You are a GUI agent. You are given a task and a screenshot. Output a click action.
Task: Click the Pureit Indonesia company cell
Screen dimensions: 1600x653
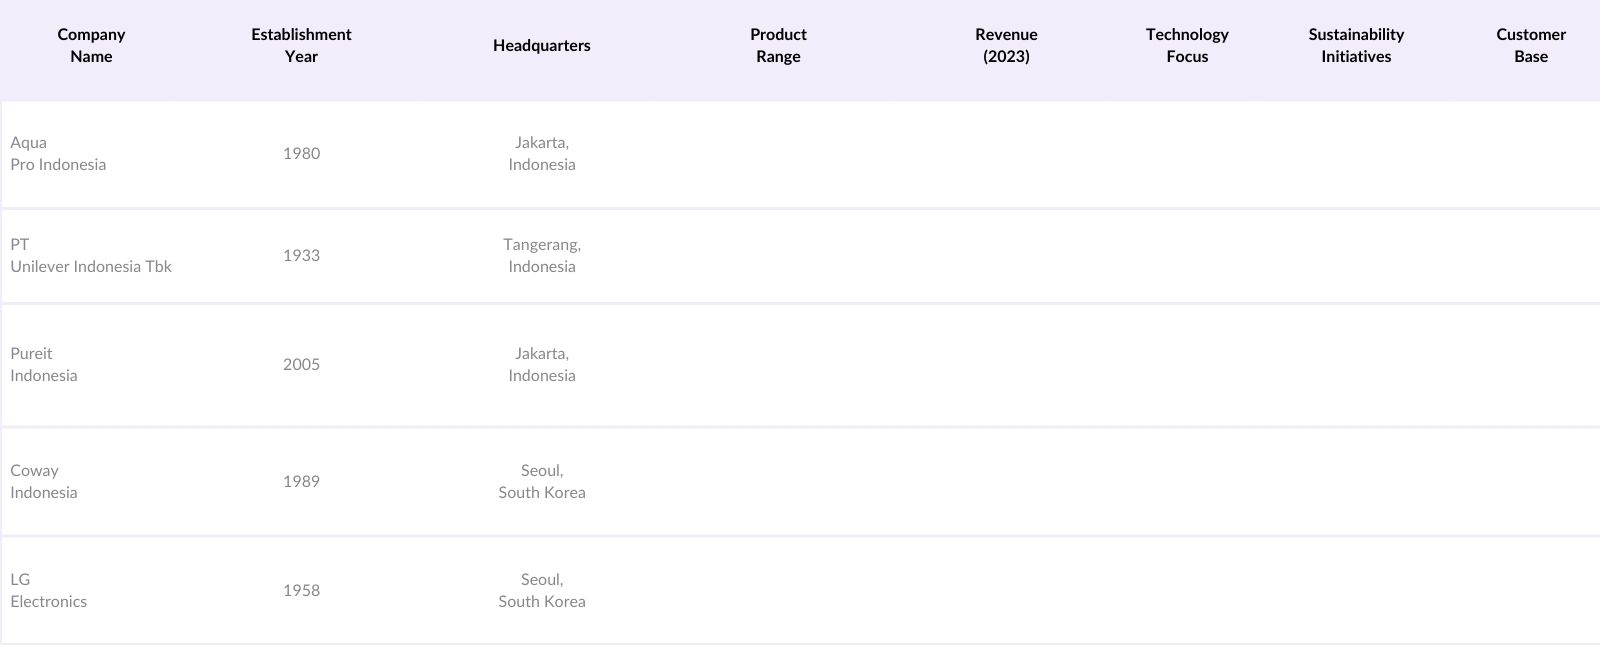tap(44, 365)
